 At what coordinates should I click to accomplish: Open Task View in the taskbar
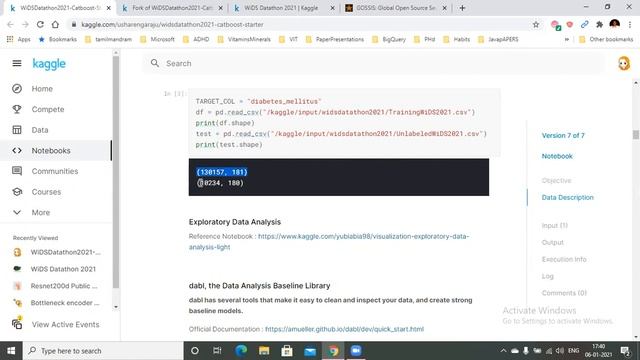[217, 351]
